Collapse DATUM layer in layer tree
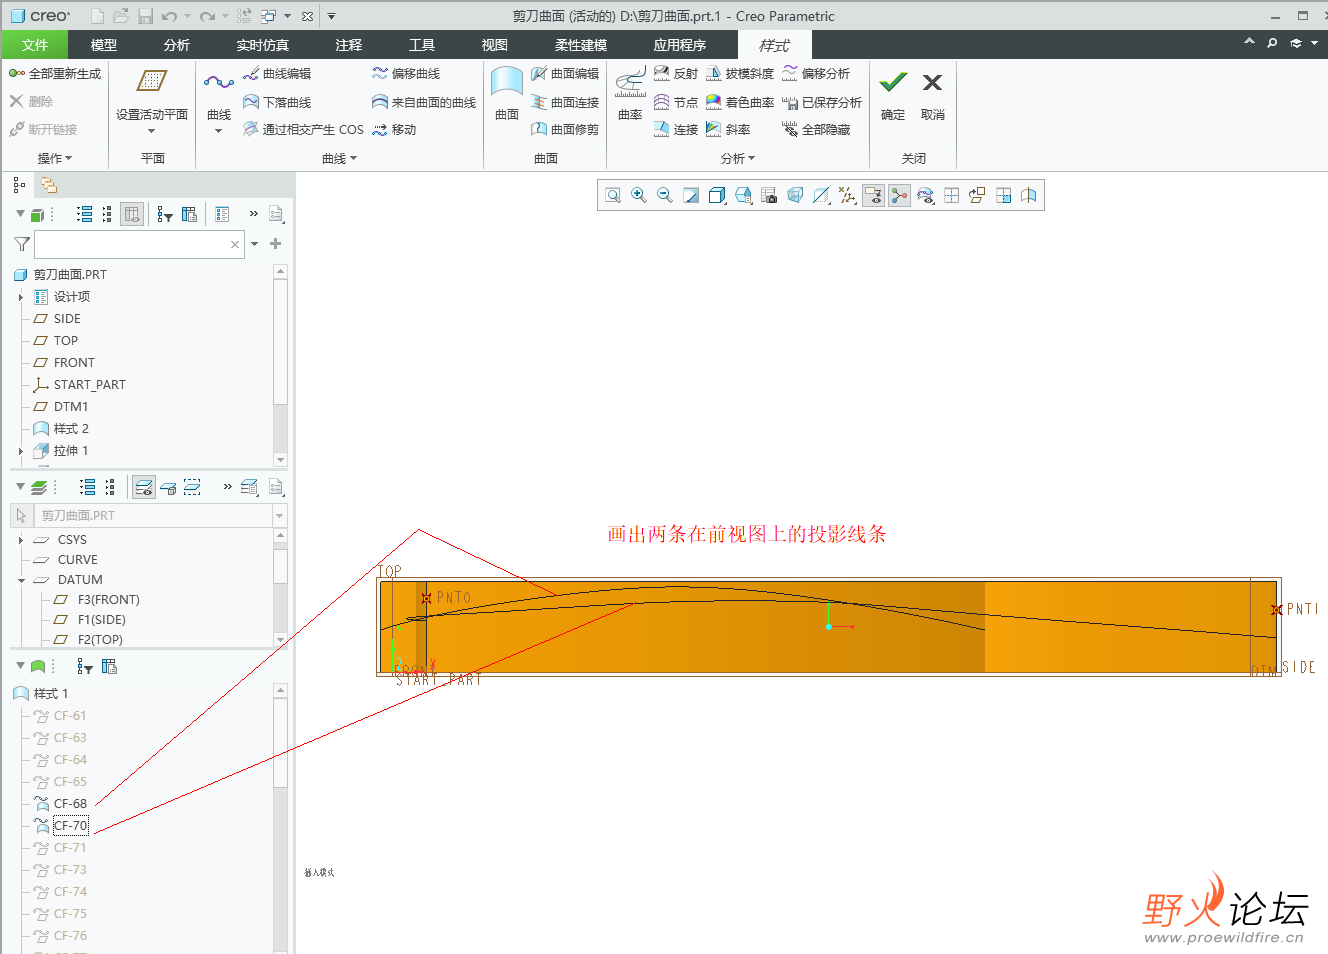This screenshot has height=954, width=1328. pos(20,580)
